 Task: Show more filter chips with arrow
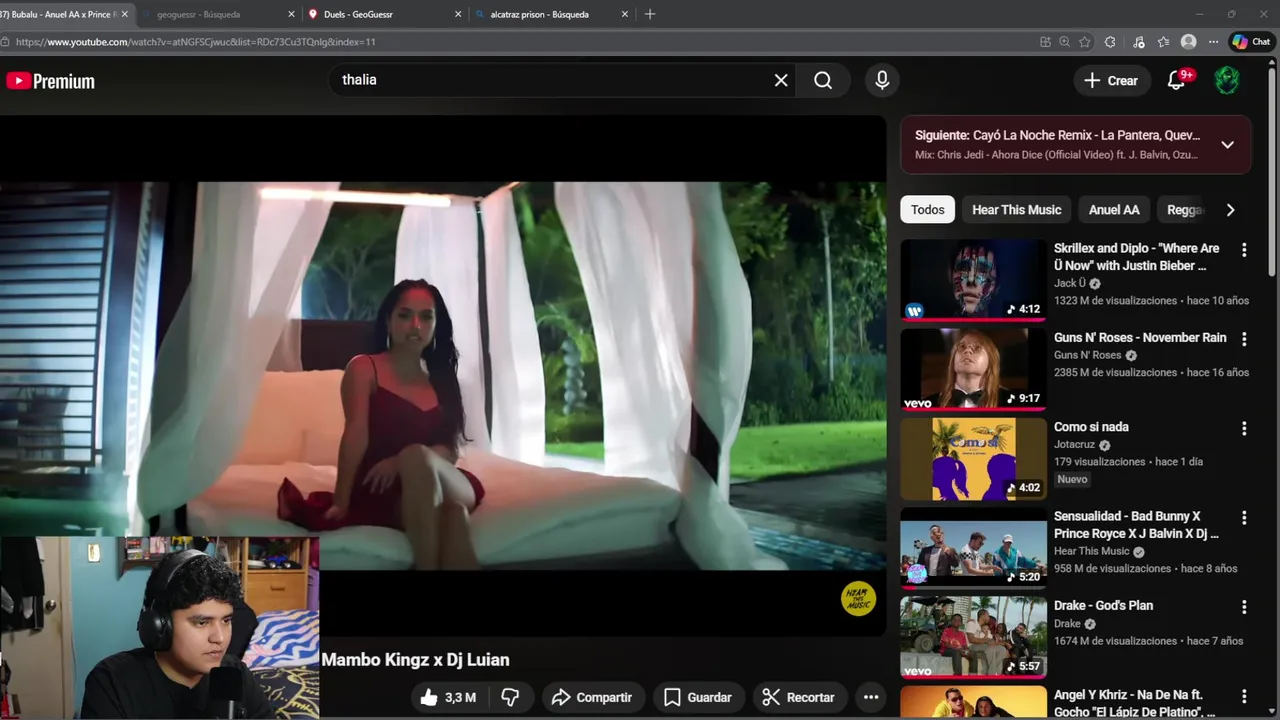click(x=1230, y=210)
